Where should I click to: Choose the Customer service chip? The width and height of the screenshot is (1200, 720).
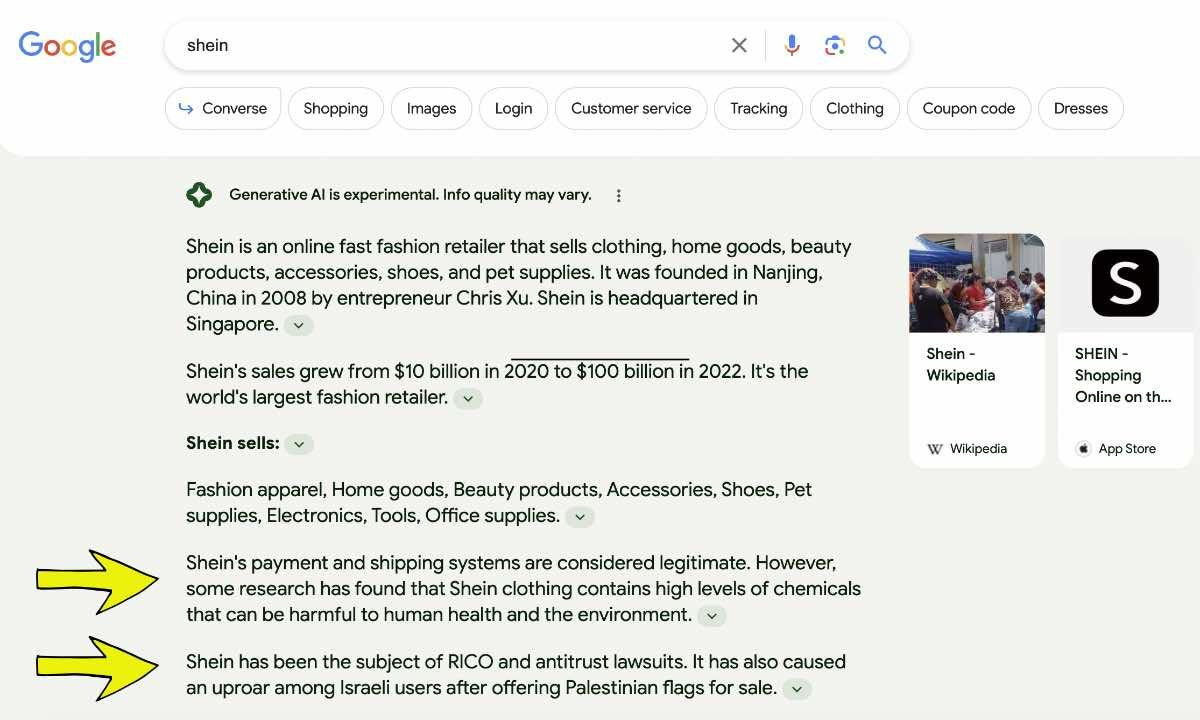[x=631, y=109]
